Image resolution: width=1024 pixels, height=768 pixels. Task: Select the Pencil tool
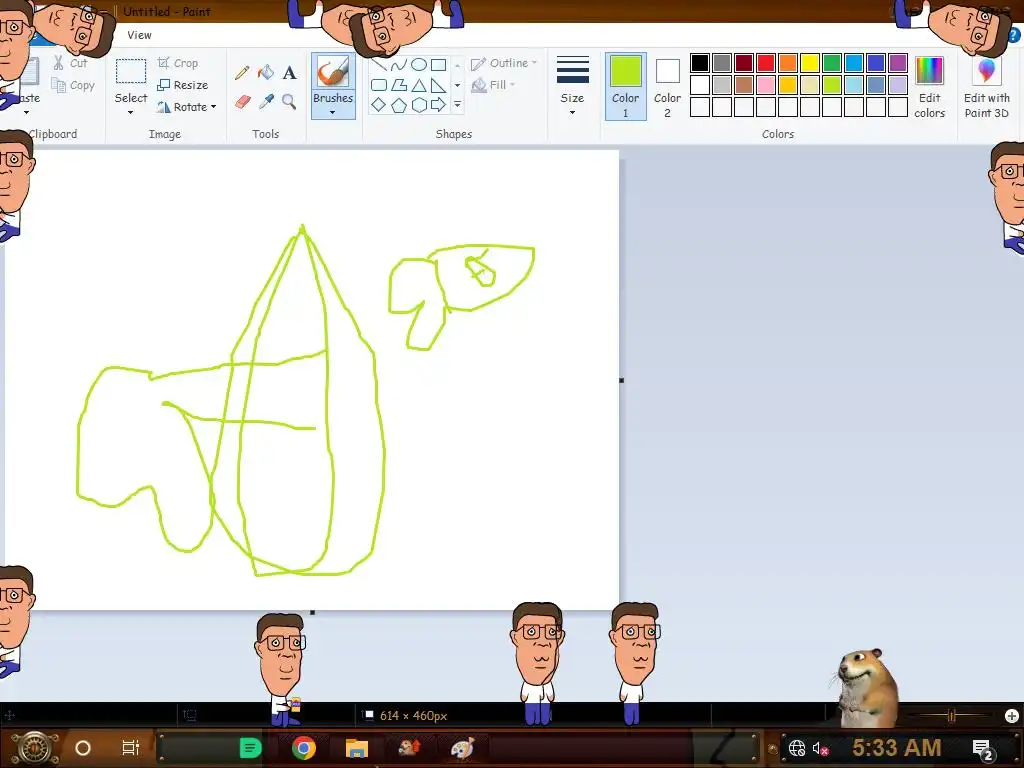coord(242,72)
